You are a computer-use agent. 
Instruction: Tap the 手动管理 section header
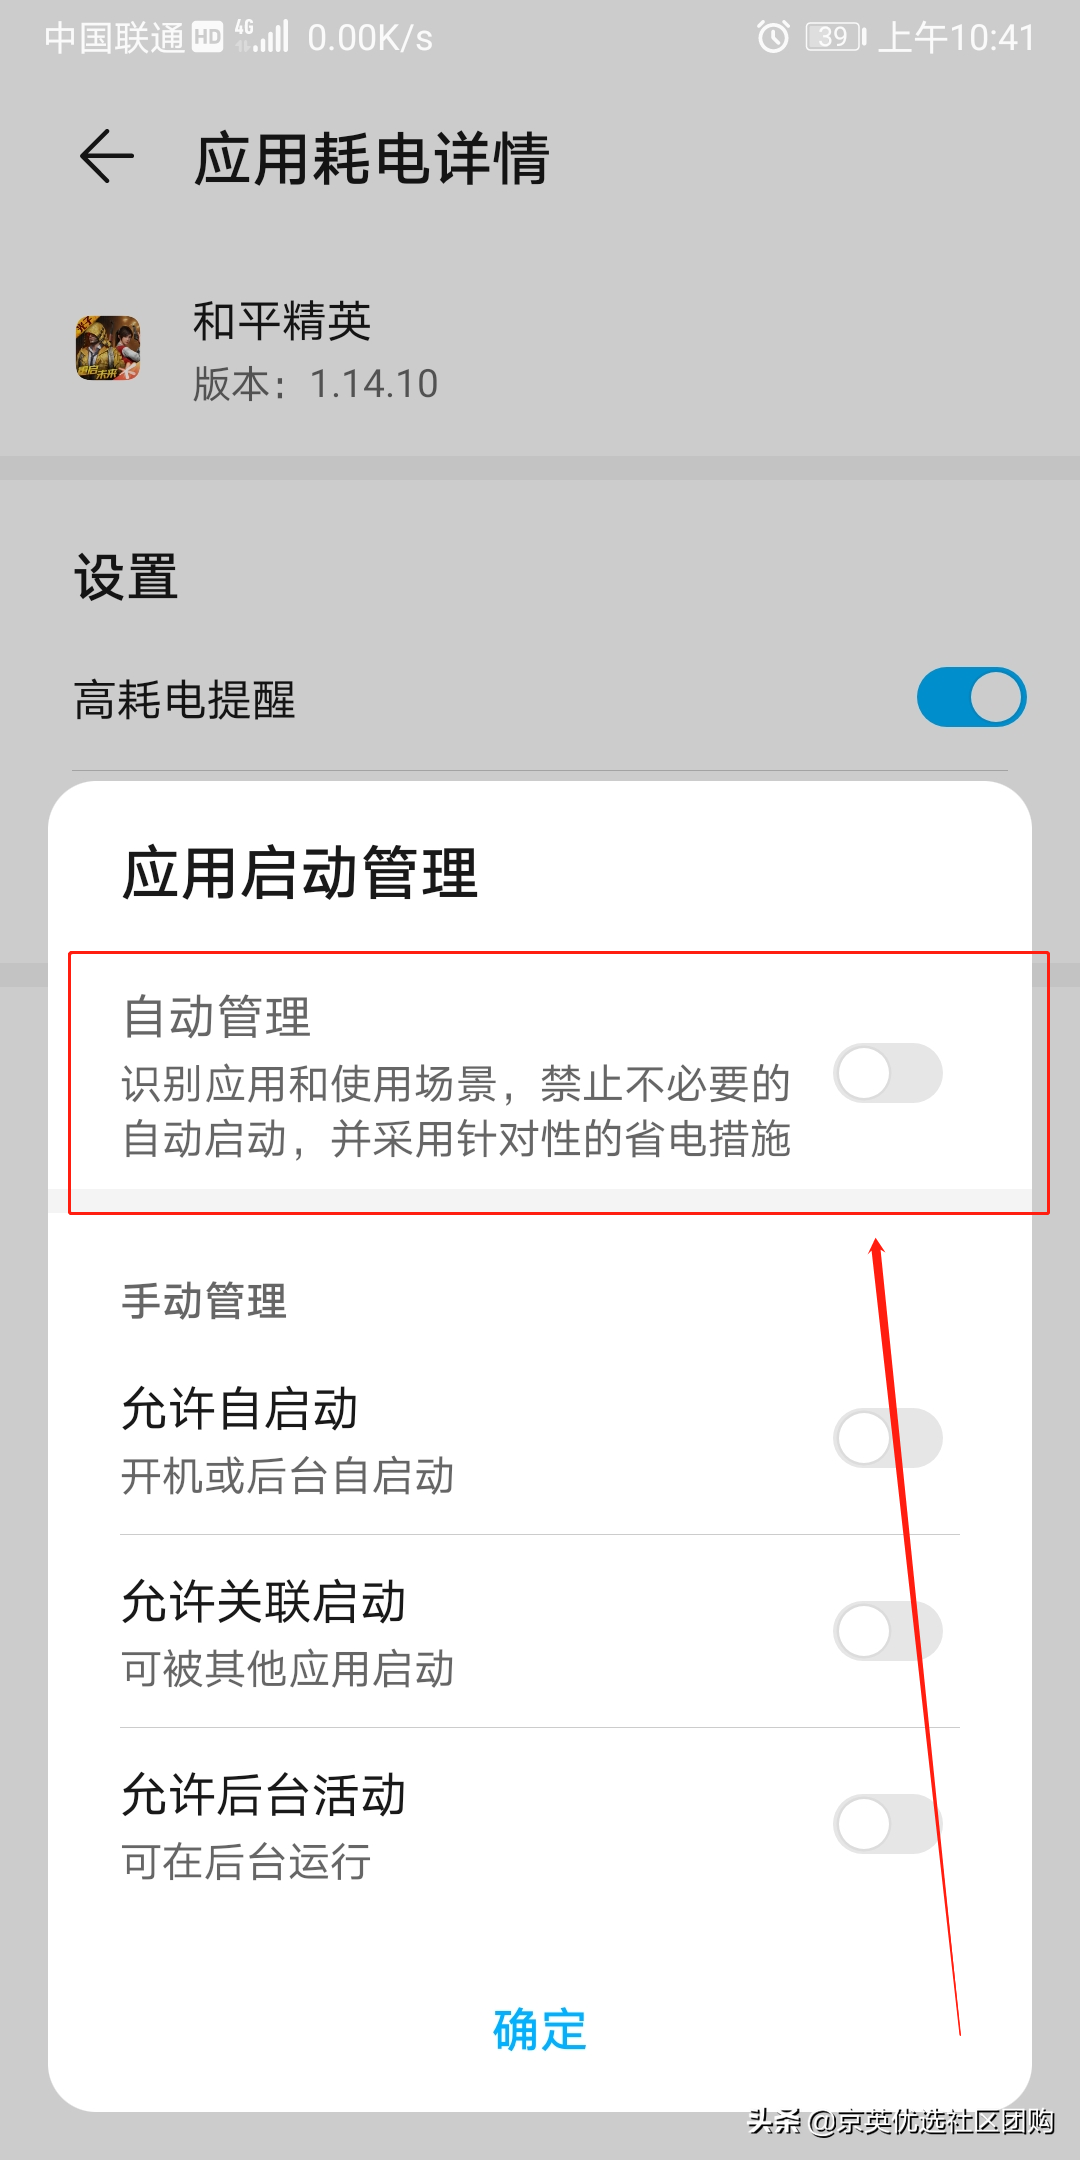pyautogui.click(x=204, y=1301)
